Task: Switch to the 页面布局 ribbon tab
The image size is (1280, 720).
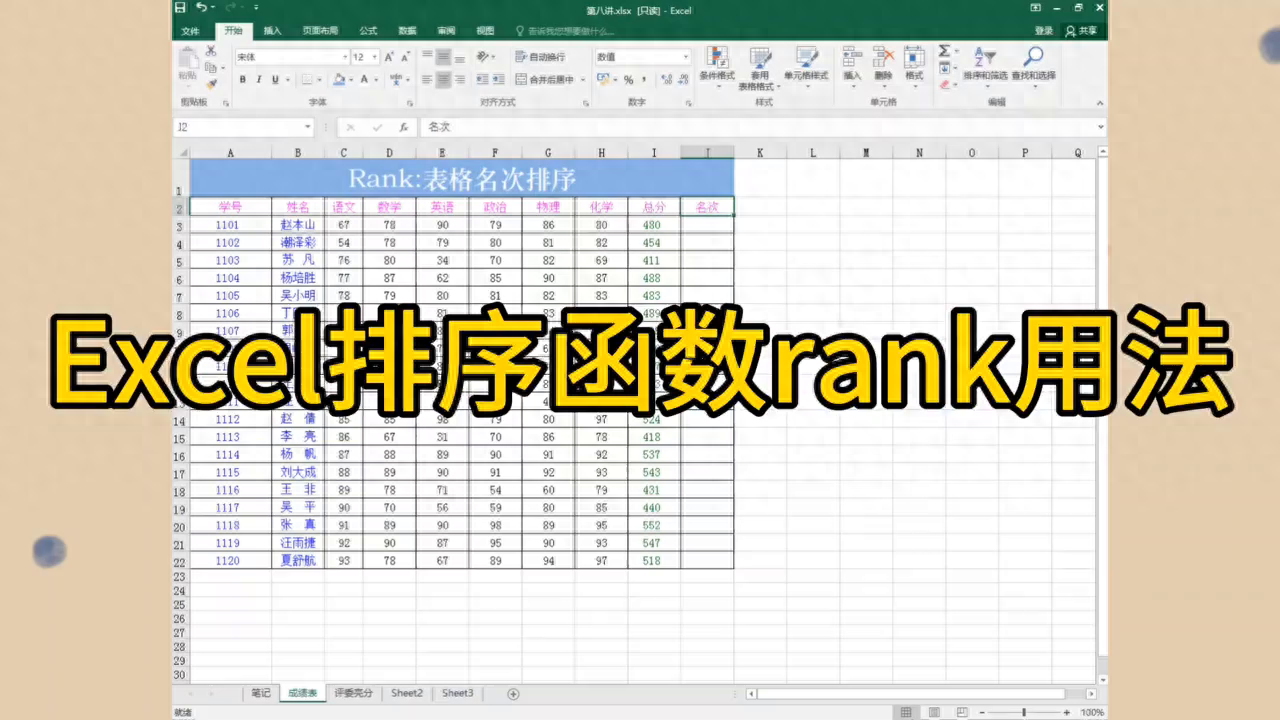Action: 320,31
